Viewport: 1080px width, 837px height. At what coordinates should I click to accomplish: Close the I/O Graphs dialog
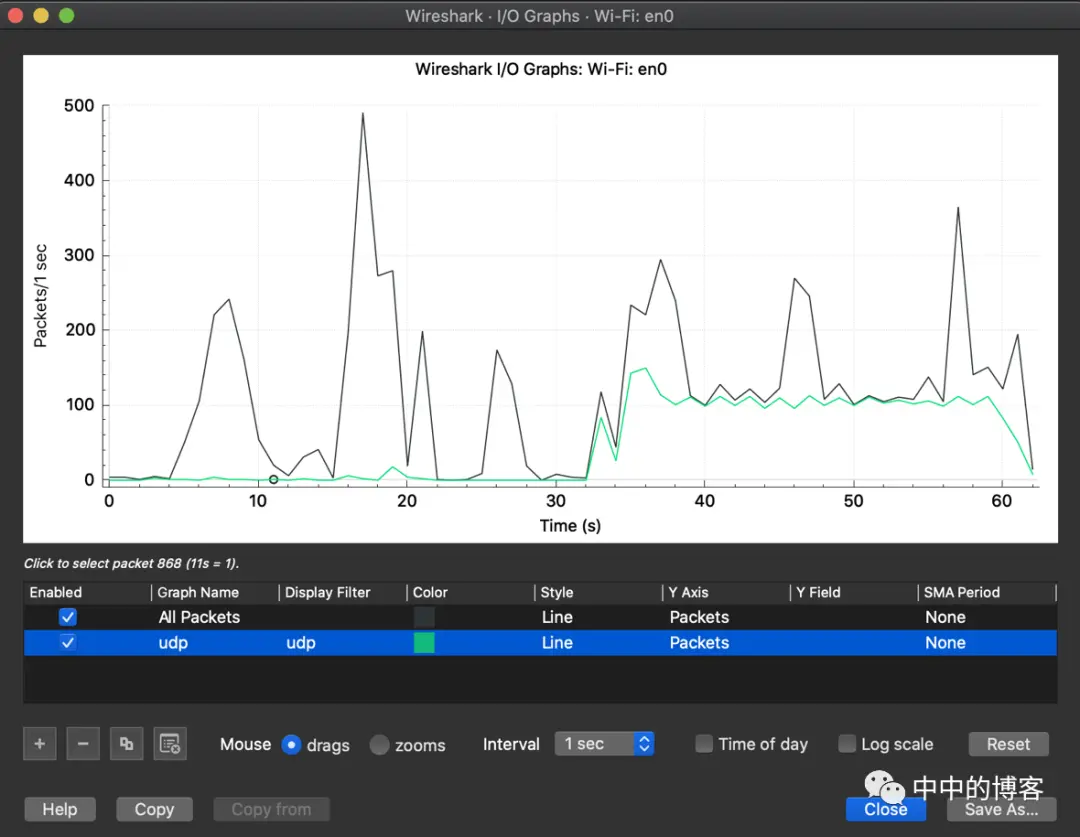[886, 809]
